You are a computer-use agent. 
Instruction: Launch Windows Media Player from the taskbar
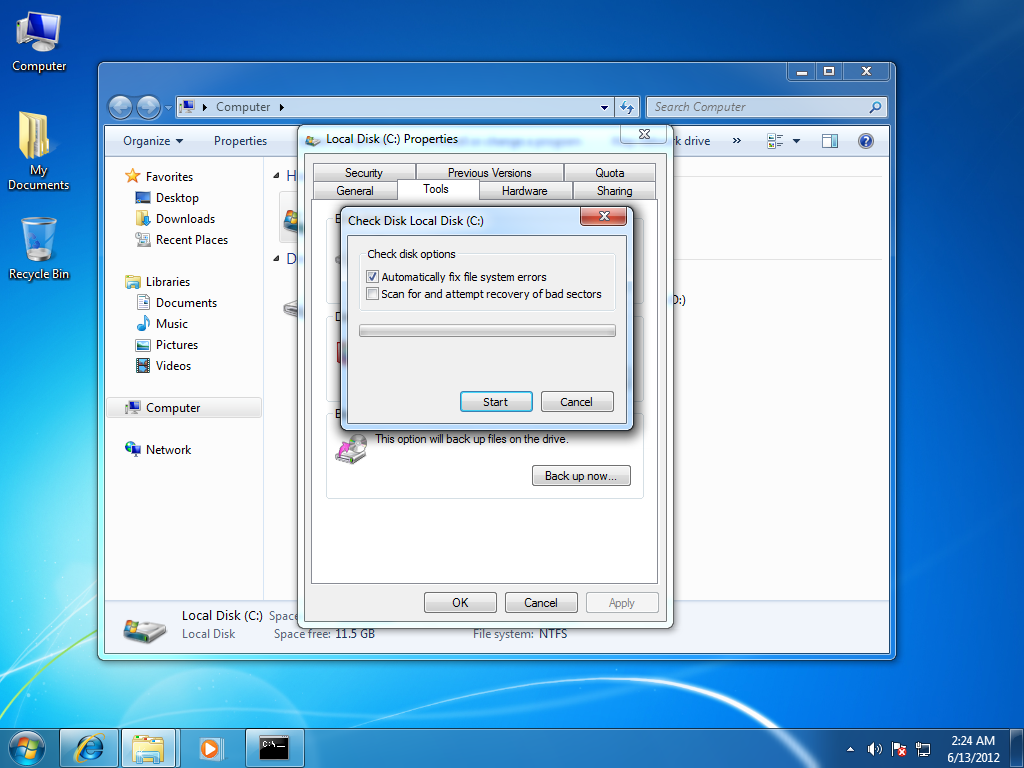pyautogui.click(x=210, y=748)
